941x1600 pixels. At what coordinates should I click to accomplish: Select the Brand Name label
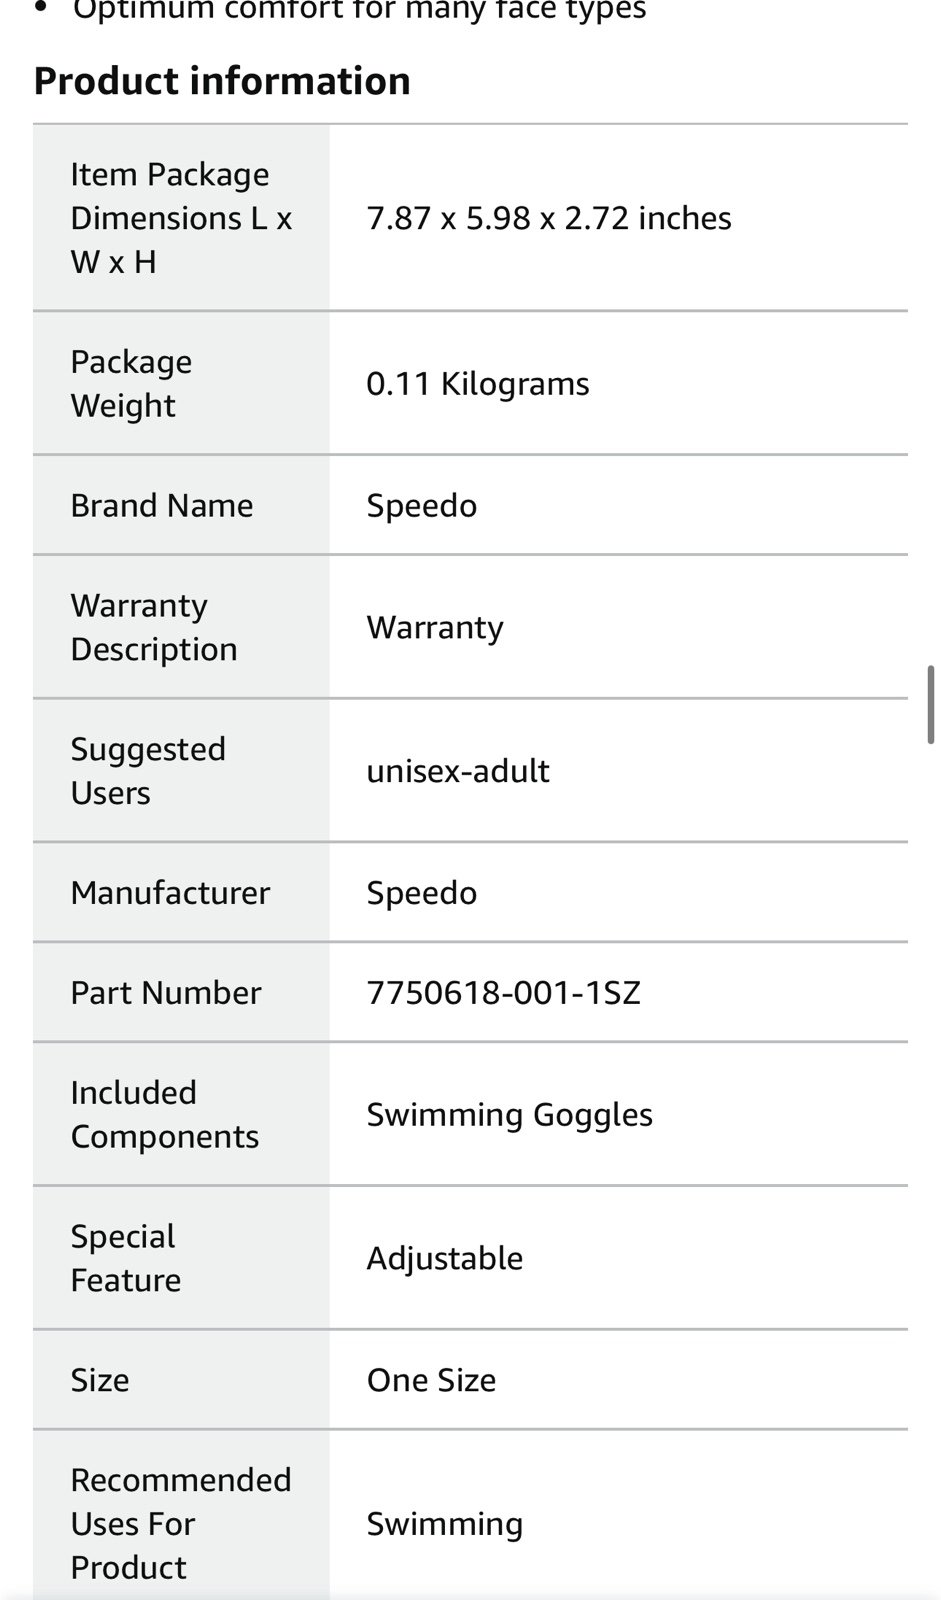point(162,505)
